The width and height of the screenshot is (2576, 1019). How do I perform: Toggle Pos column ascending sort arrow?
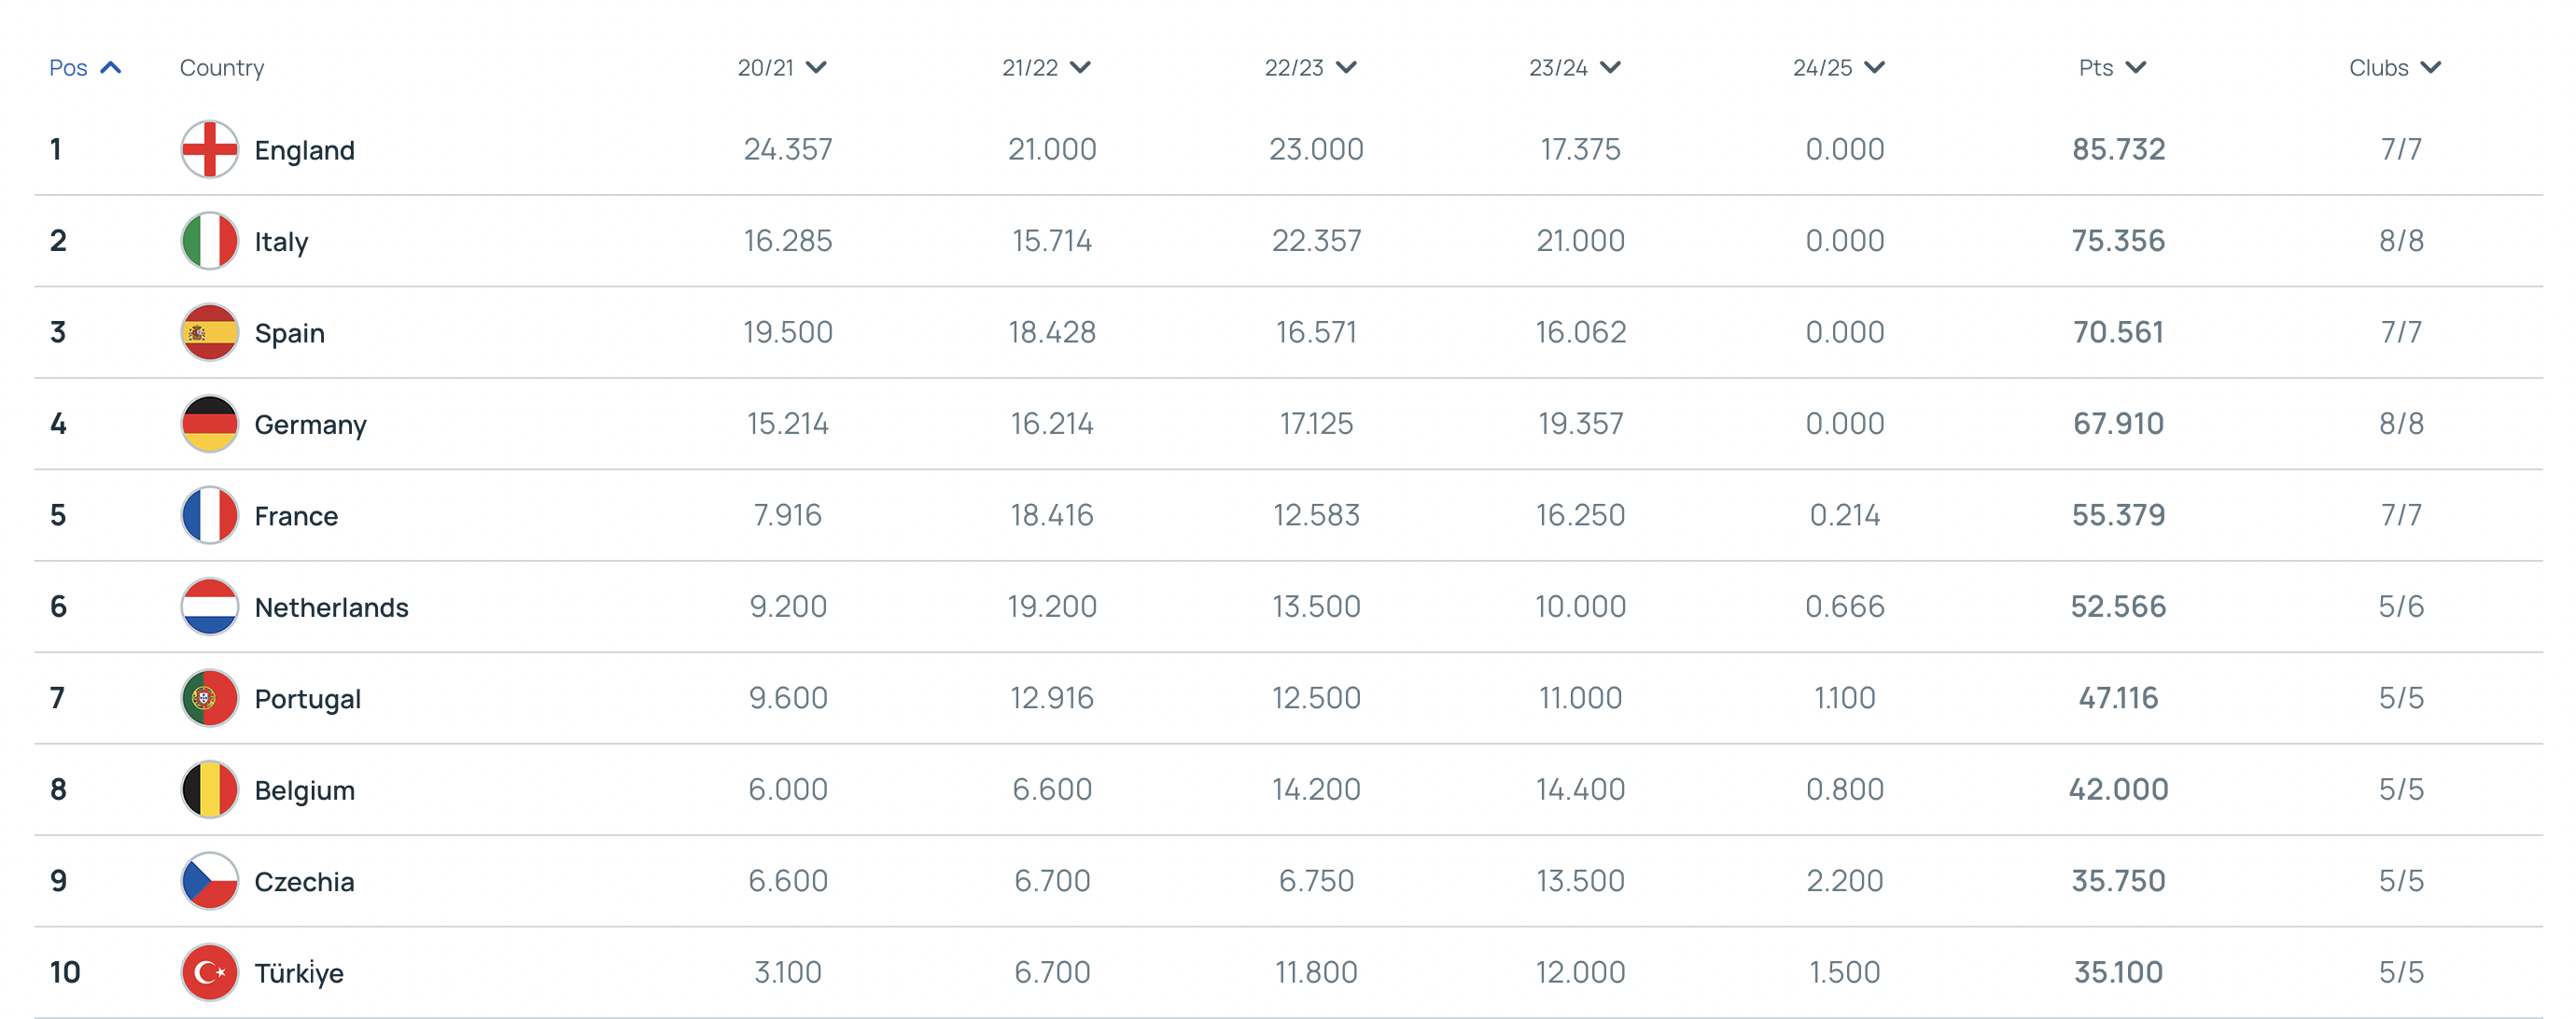click(111, 67)
